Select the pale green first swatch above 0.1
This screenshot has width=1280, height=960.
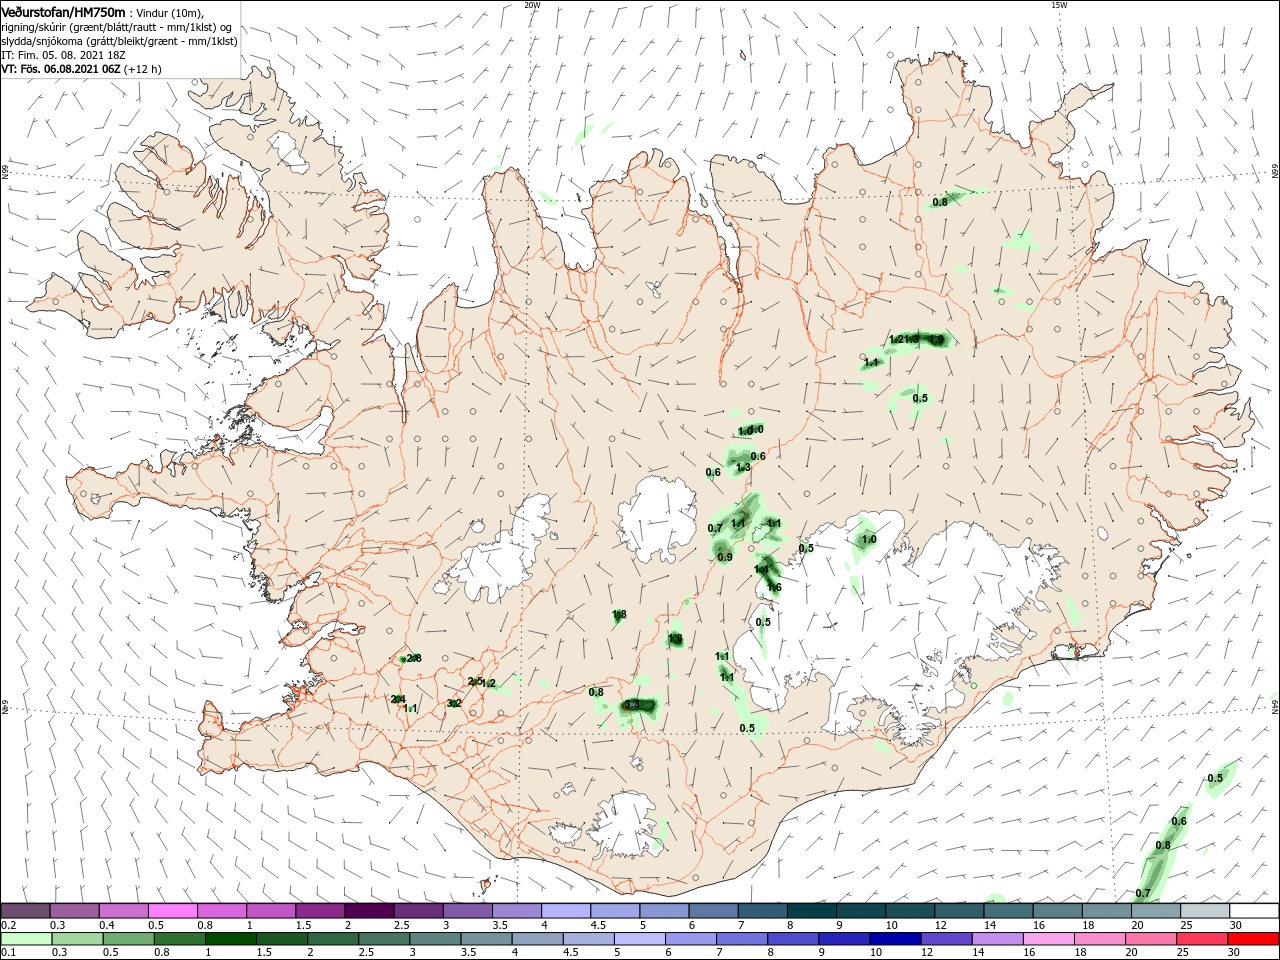25,939
